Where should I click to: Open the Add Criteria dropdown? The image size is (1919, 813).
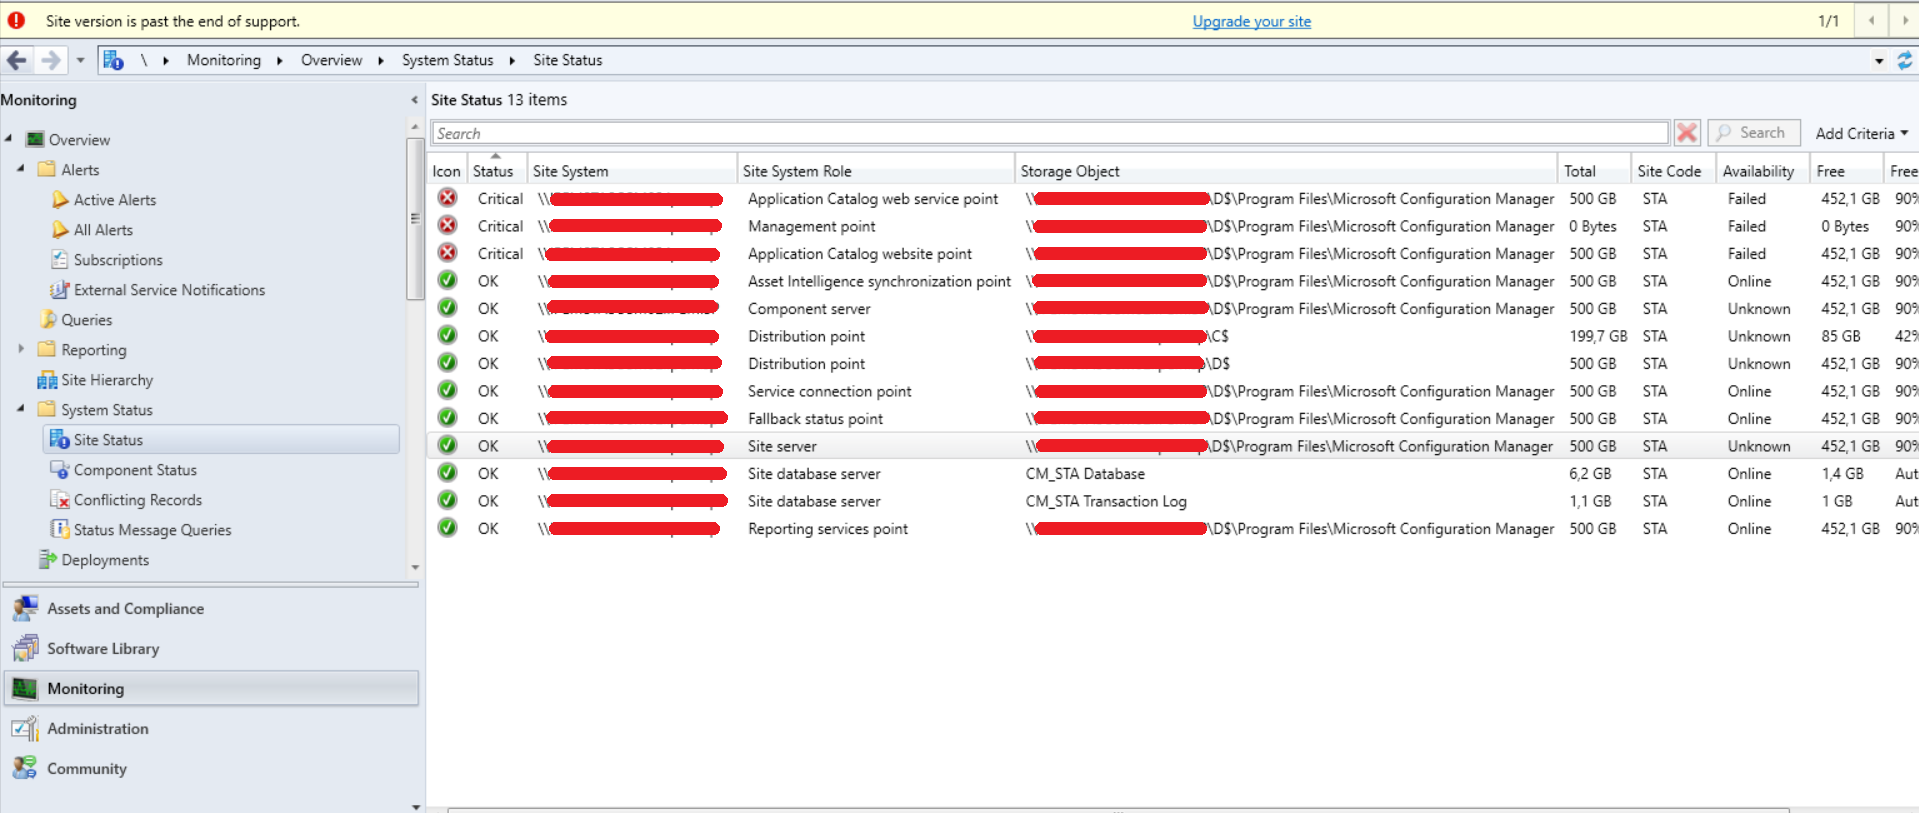1862,133
